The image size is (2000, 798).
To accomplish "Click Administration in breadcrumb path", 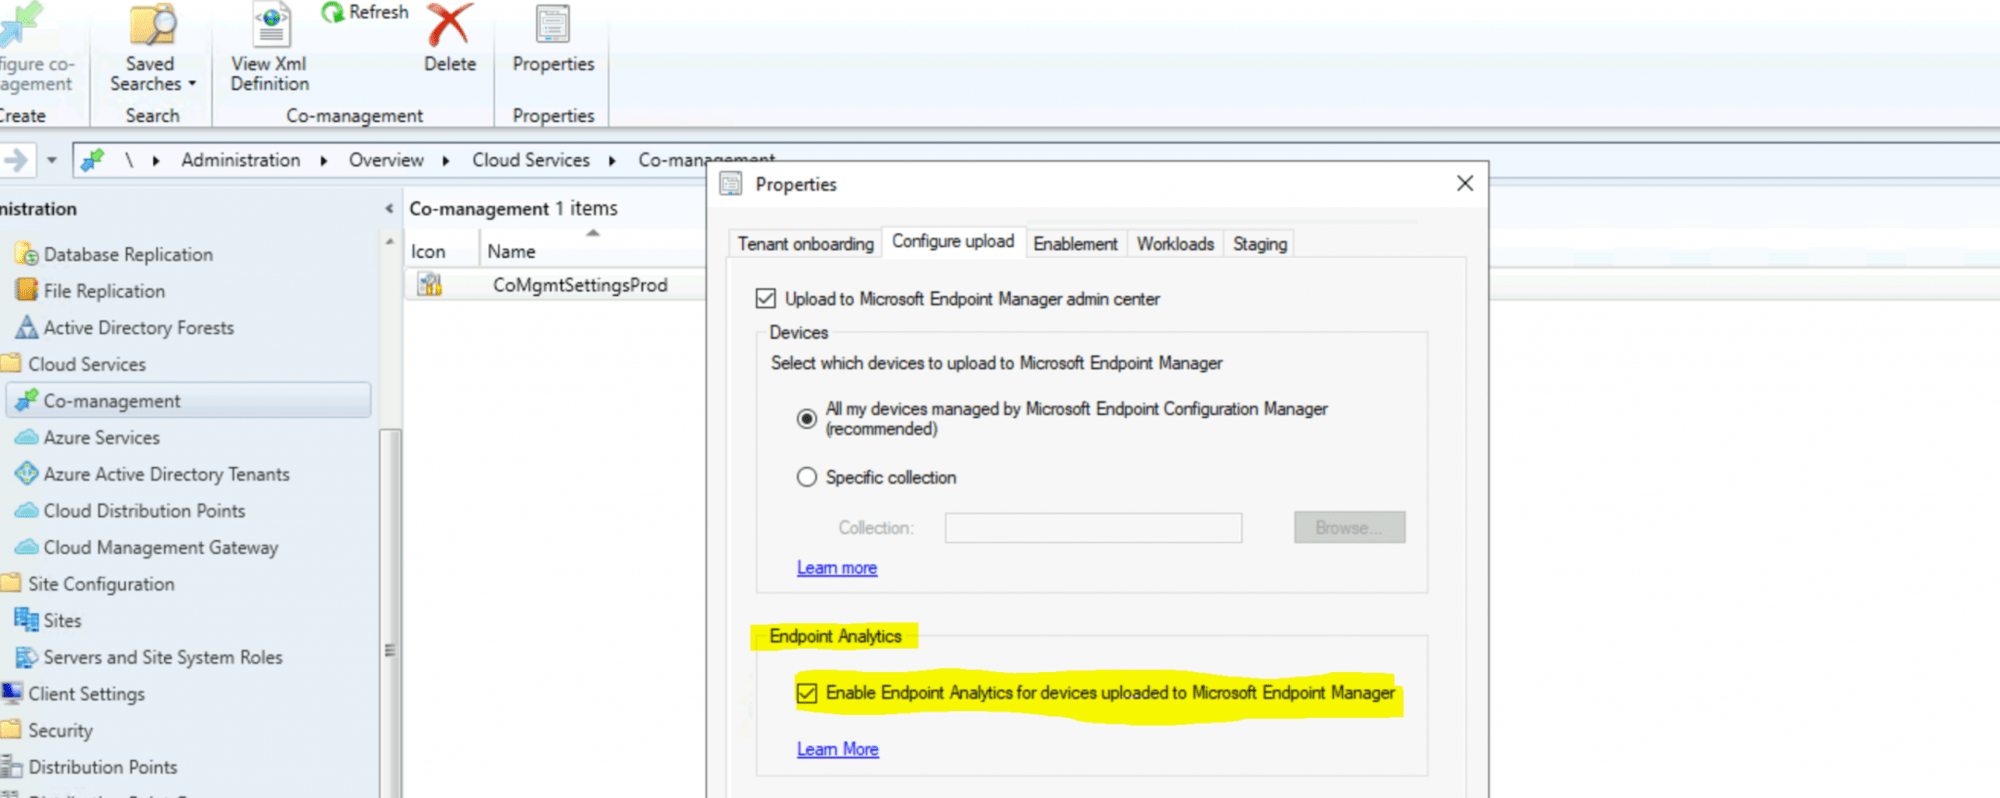I will tap(240, 160).
